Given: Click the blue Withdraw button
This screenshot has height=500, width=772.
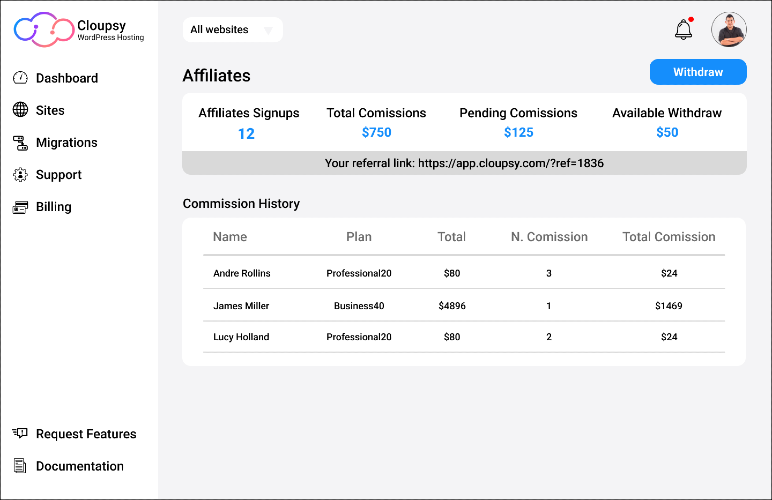Looking at the screenshot, I should 698,72.
